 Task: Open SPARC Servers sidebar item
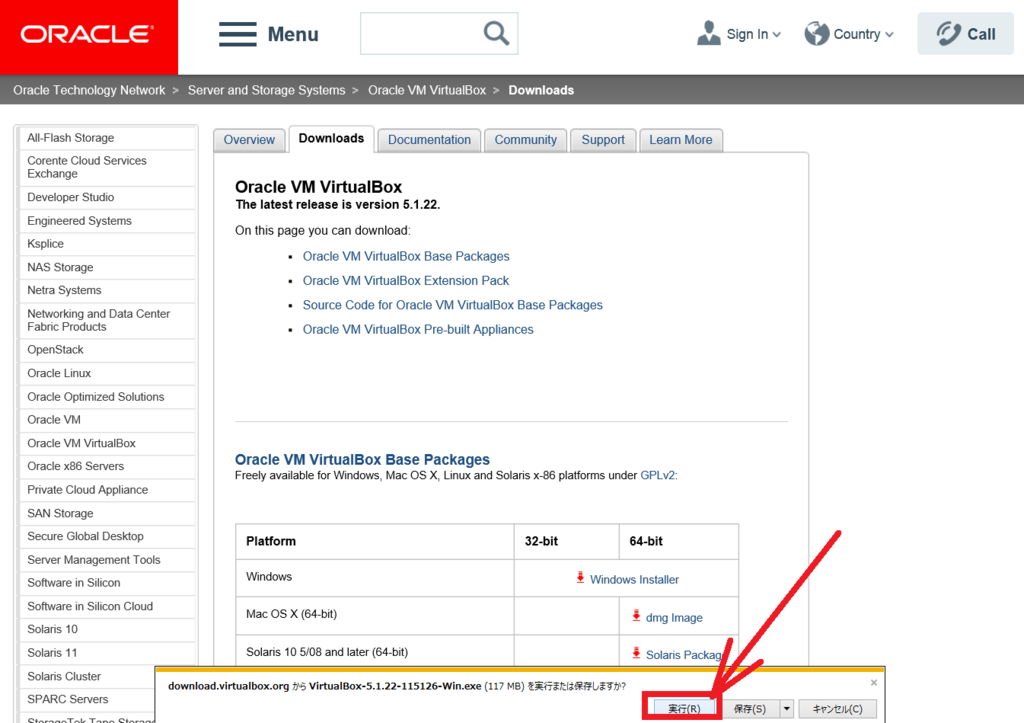coord(67,699)
